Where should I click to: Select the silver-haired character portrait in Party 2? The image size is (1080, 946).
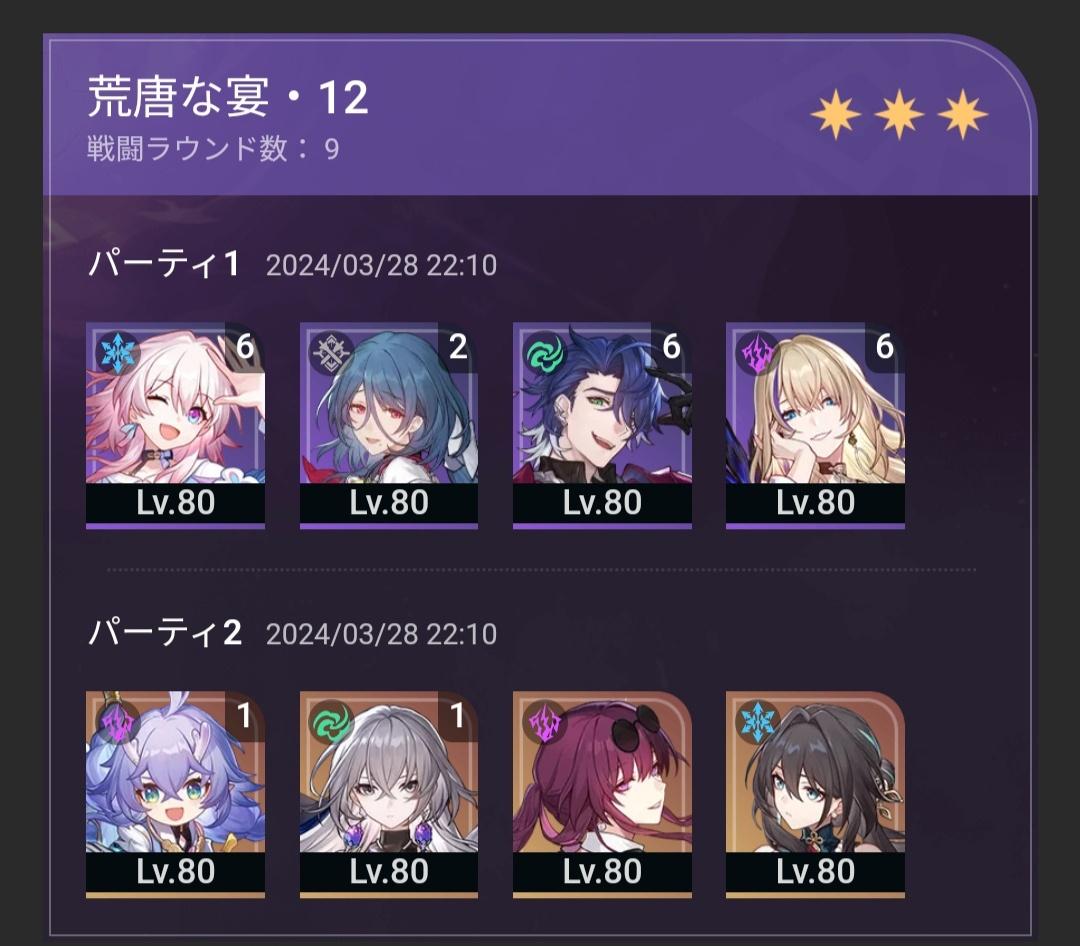[389, 794]
